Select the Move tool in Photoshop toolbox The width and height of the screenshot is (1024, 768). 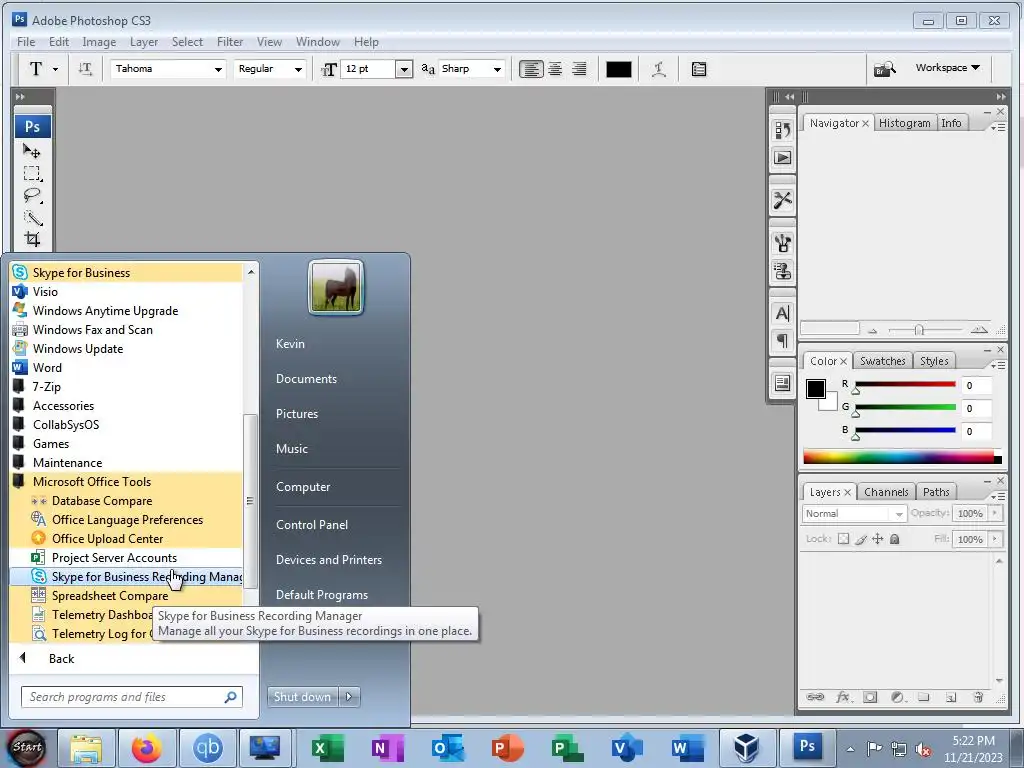32,152
